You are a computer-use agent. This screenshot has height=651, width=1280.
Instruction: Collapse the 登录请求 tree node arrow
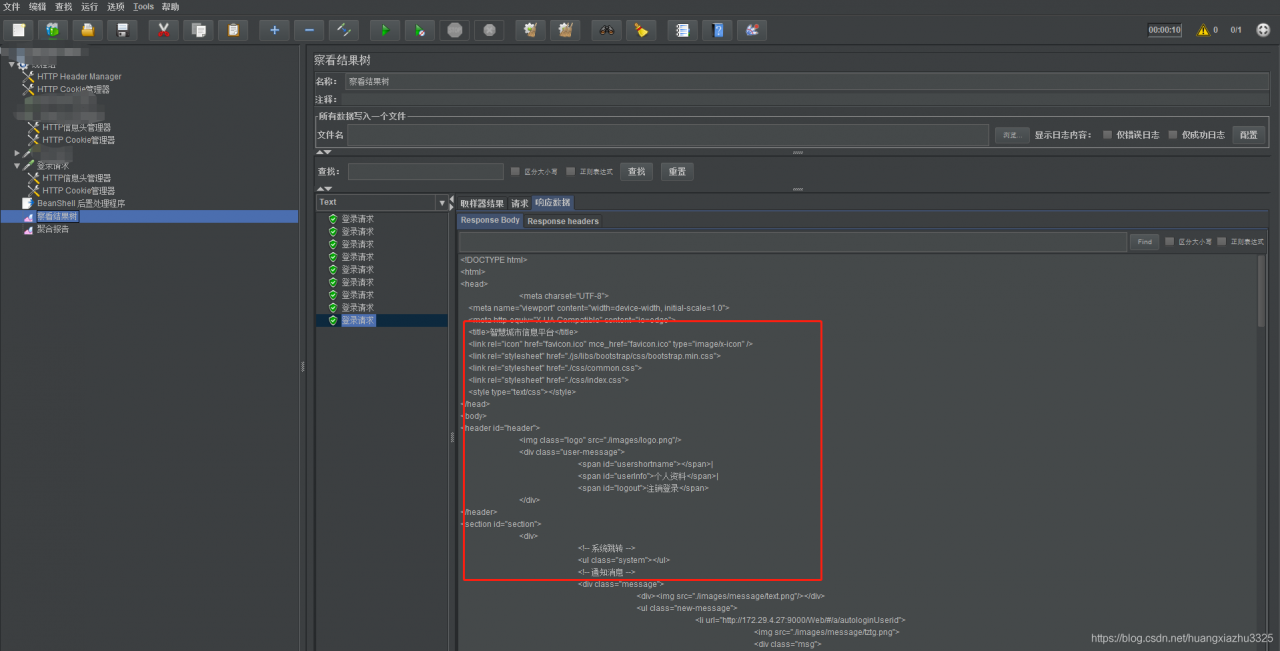point(17,166)
